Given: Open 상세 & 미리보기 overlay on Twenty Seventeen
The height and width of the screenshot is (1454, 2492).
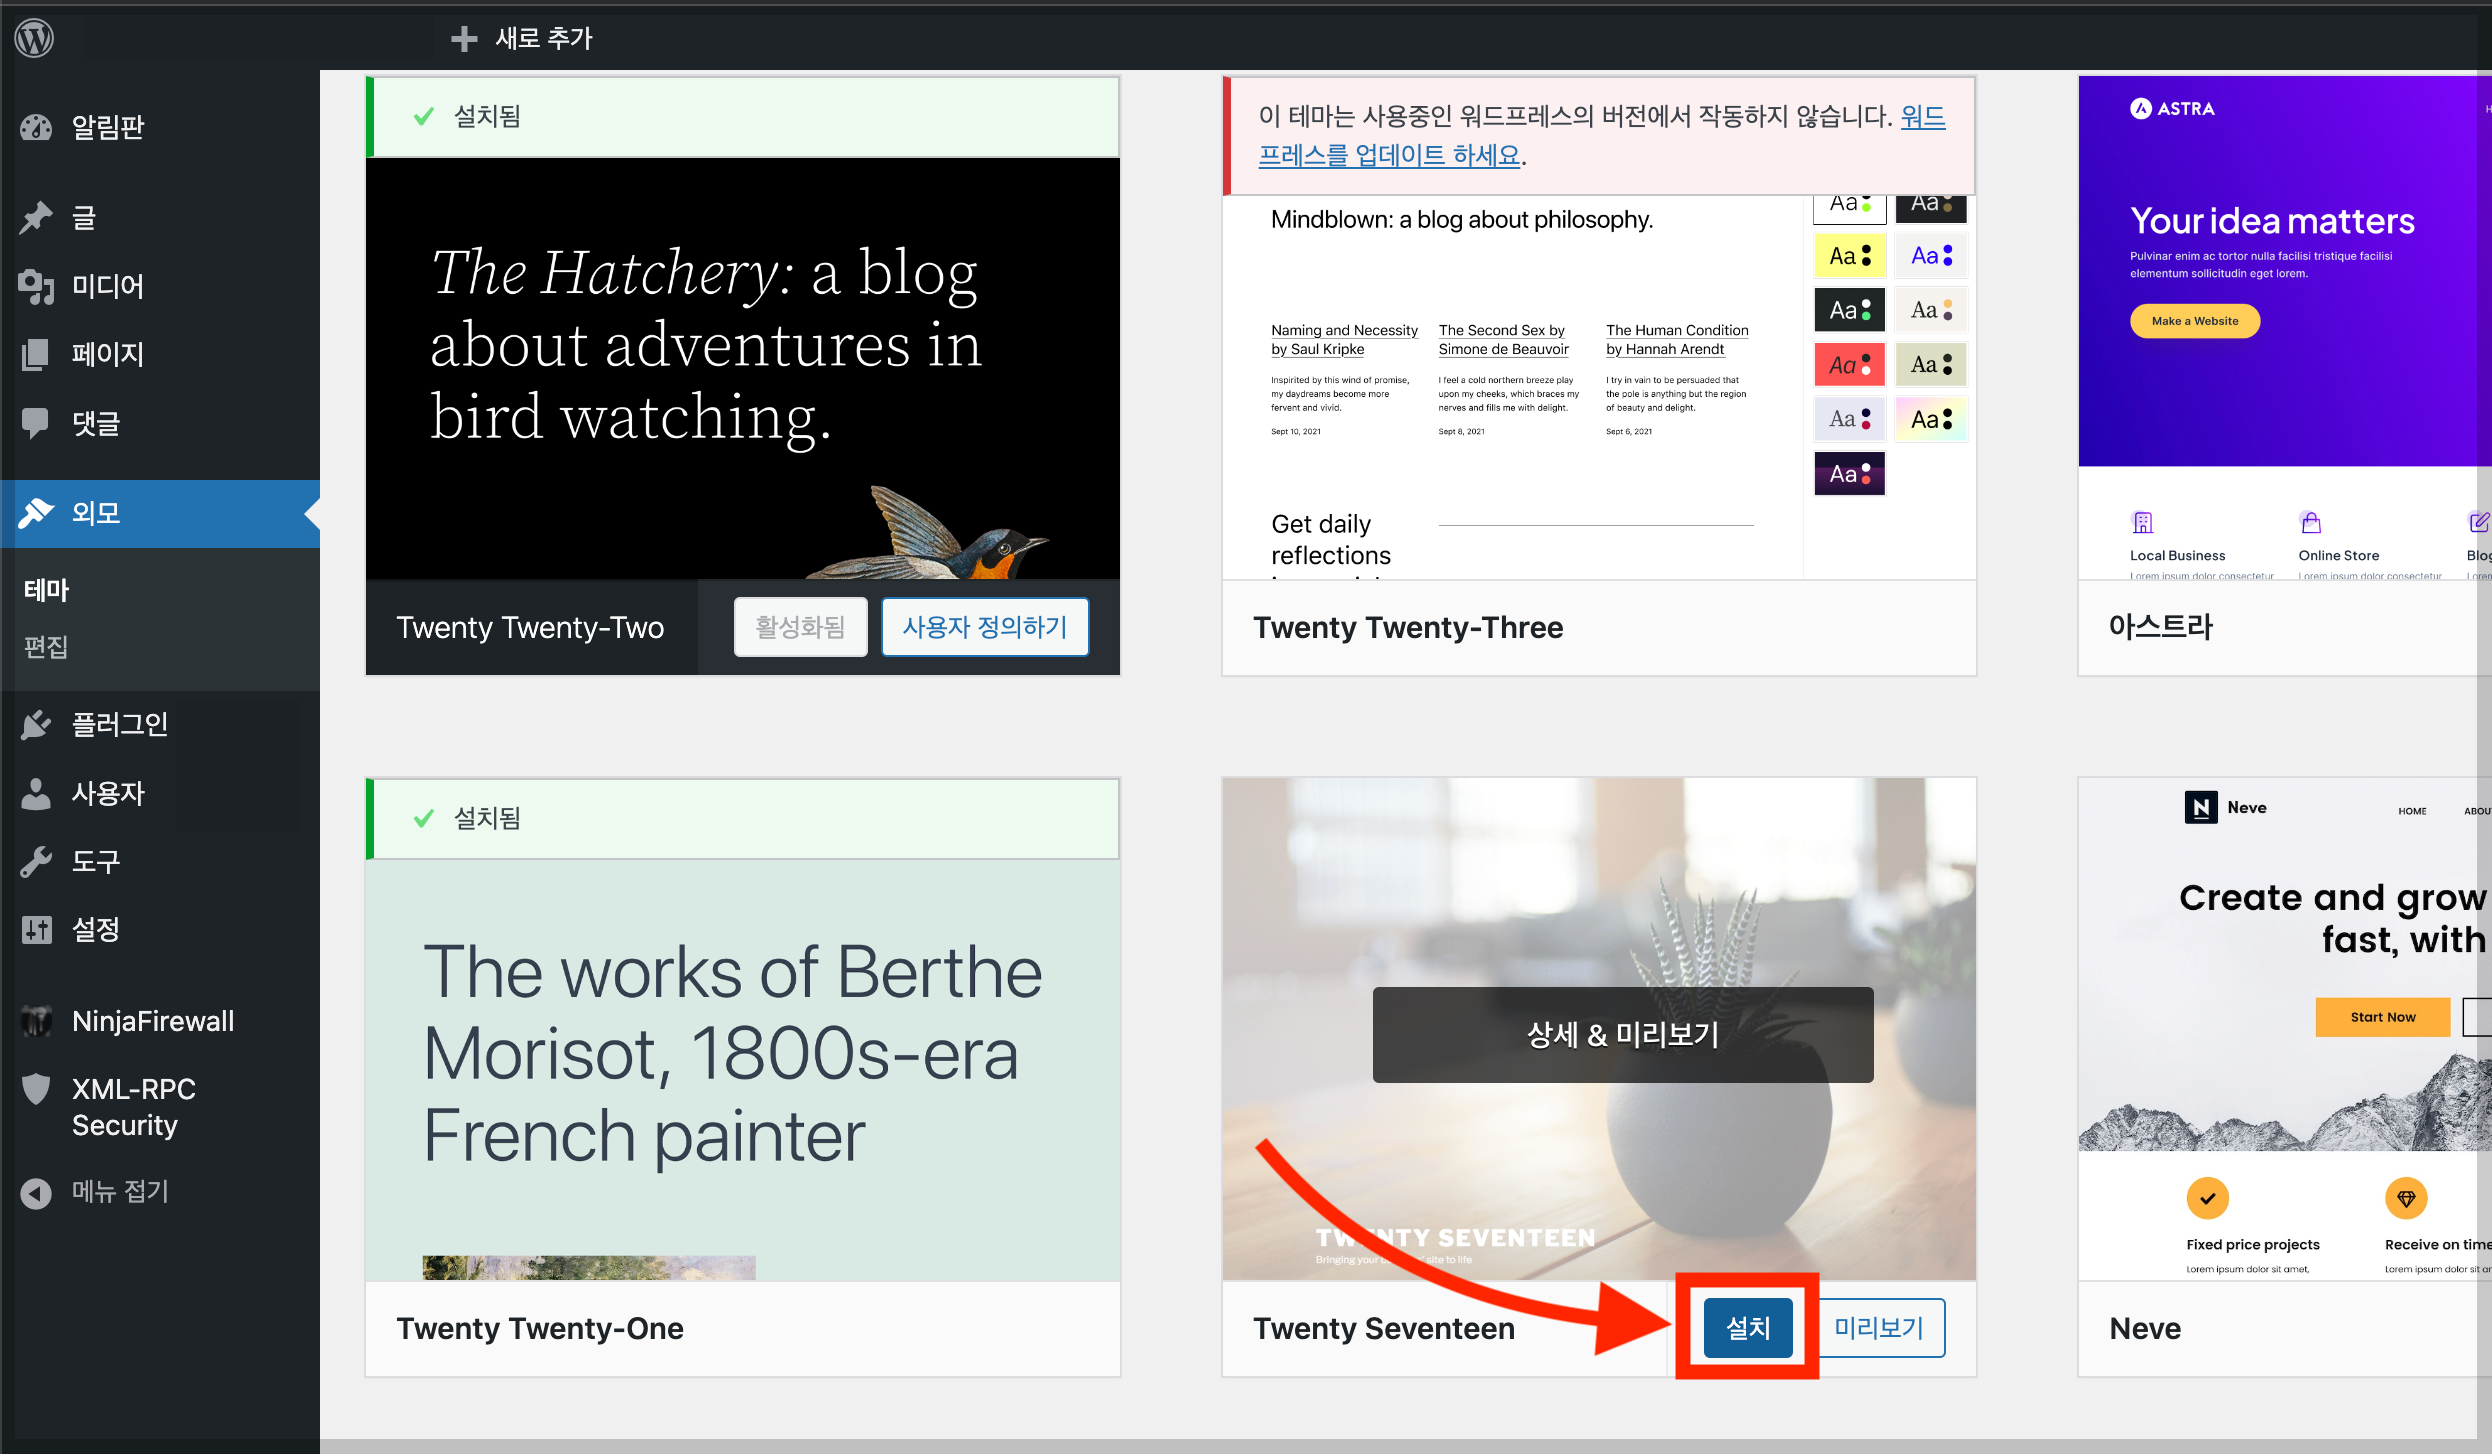Looking at the screenshot, I should (1622, 1034).
